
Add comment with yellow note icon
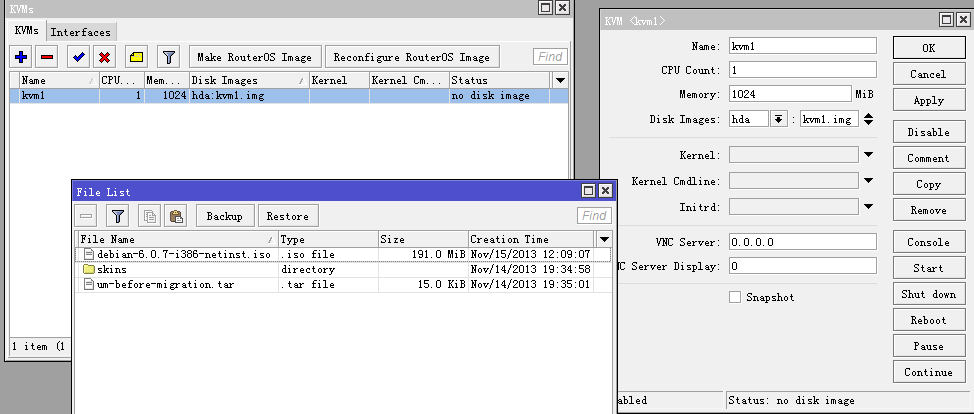(x=137, y=57)
